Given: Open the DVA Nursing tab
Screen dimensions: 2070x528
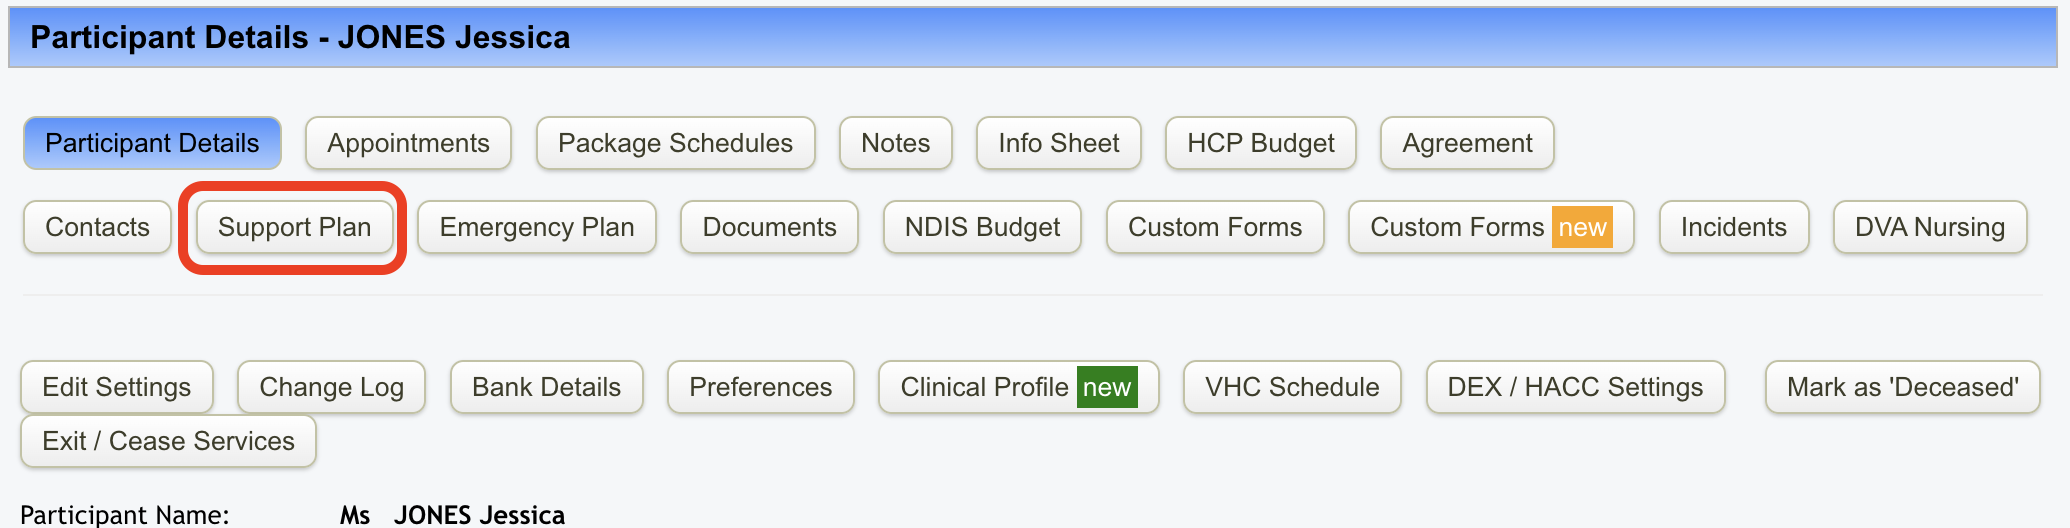Looking at the screenshot, I should [1929, 227].
